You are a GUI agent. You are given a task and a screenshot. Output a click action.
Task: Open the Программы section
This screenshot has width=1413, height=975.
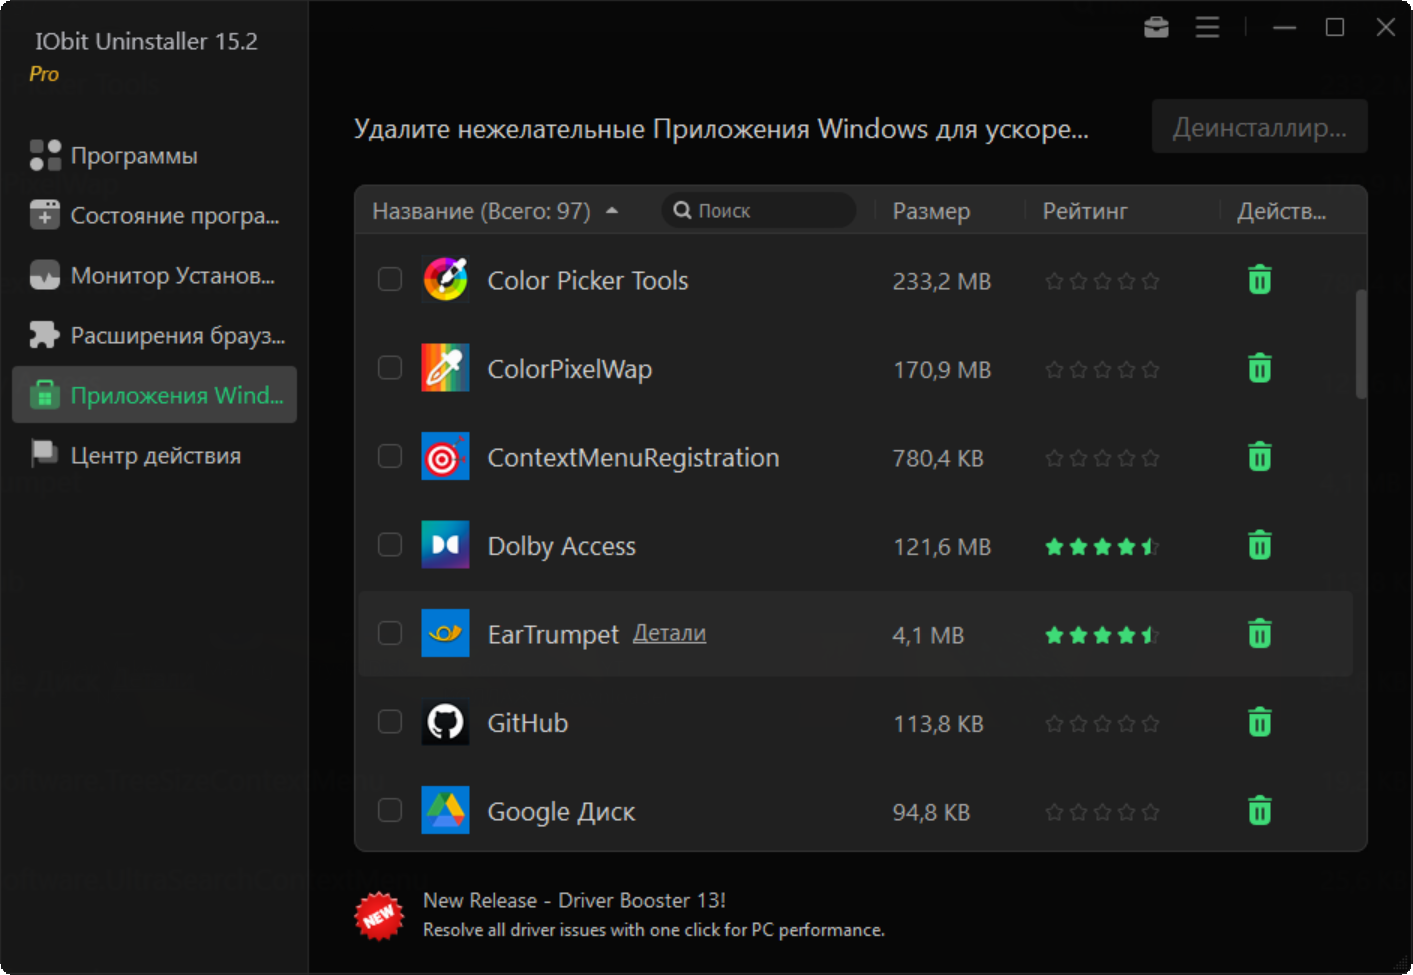pyautogui.click(x=134, y=156)
